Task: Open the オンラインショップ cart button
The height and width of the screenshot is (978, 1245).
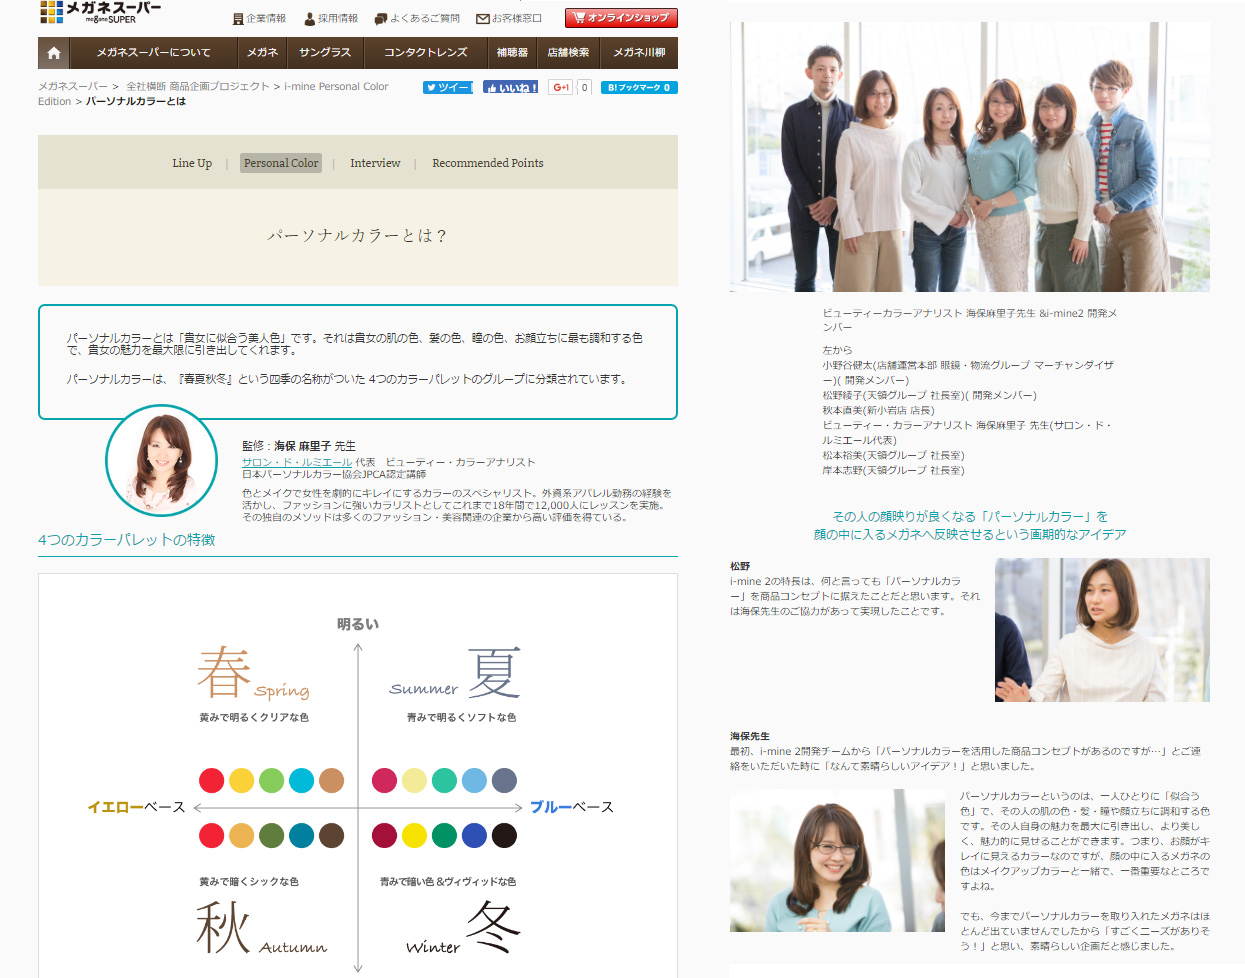Action: [621, 18]
